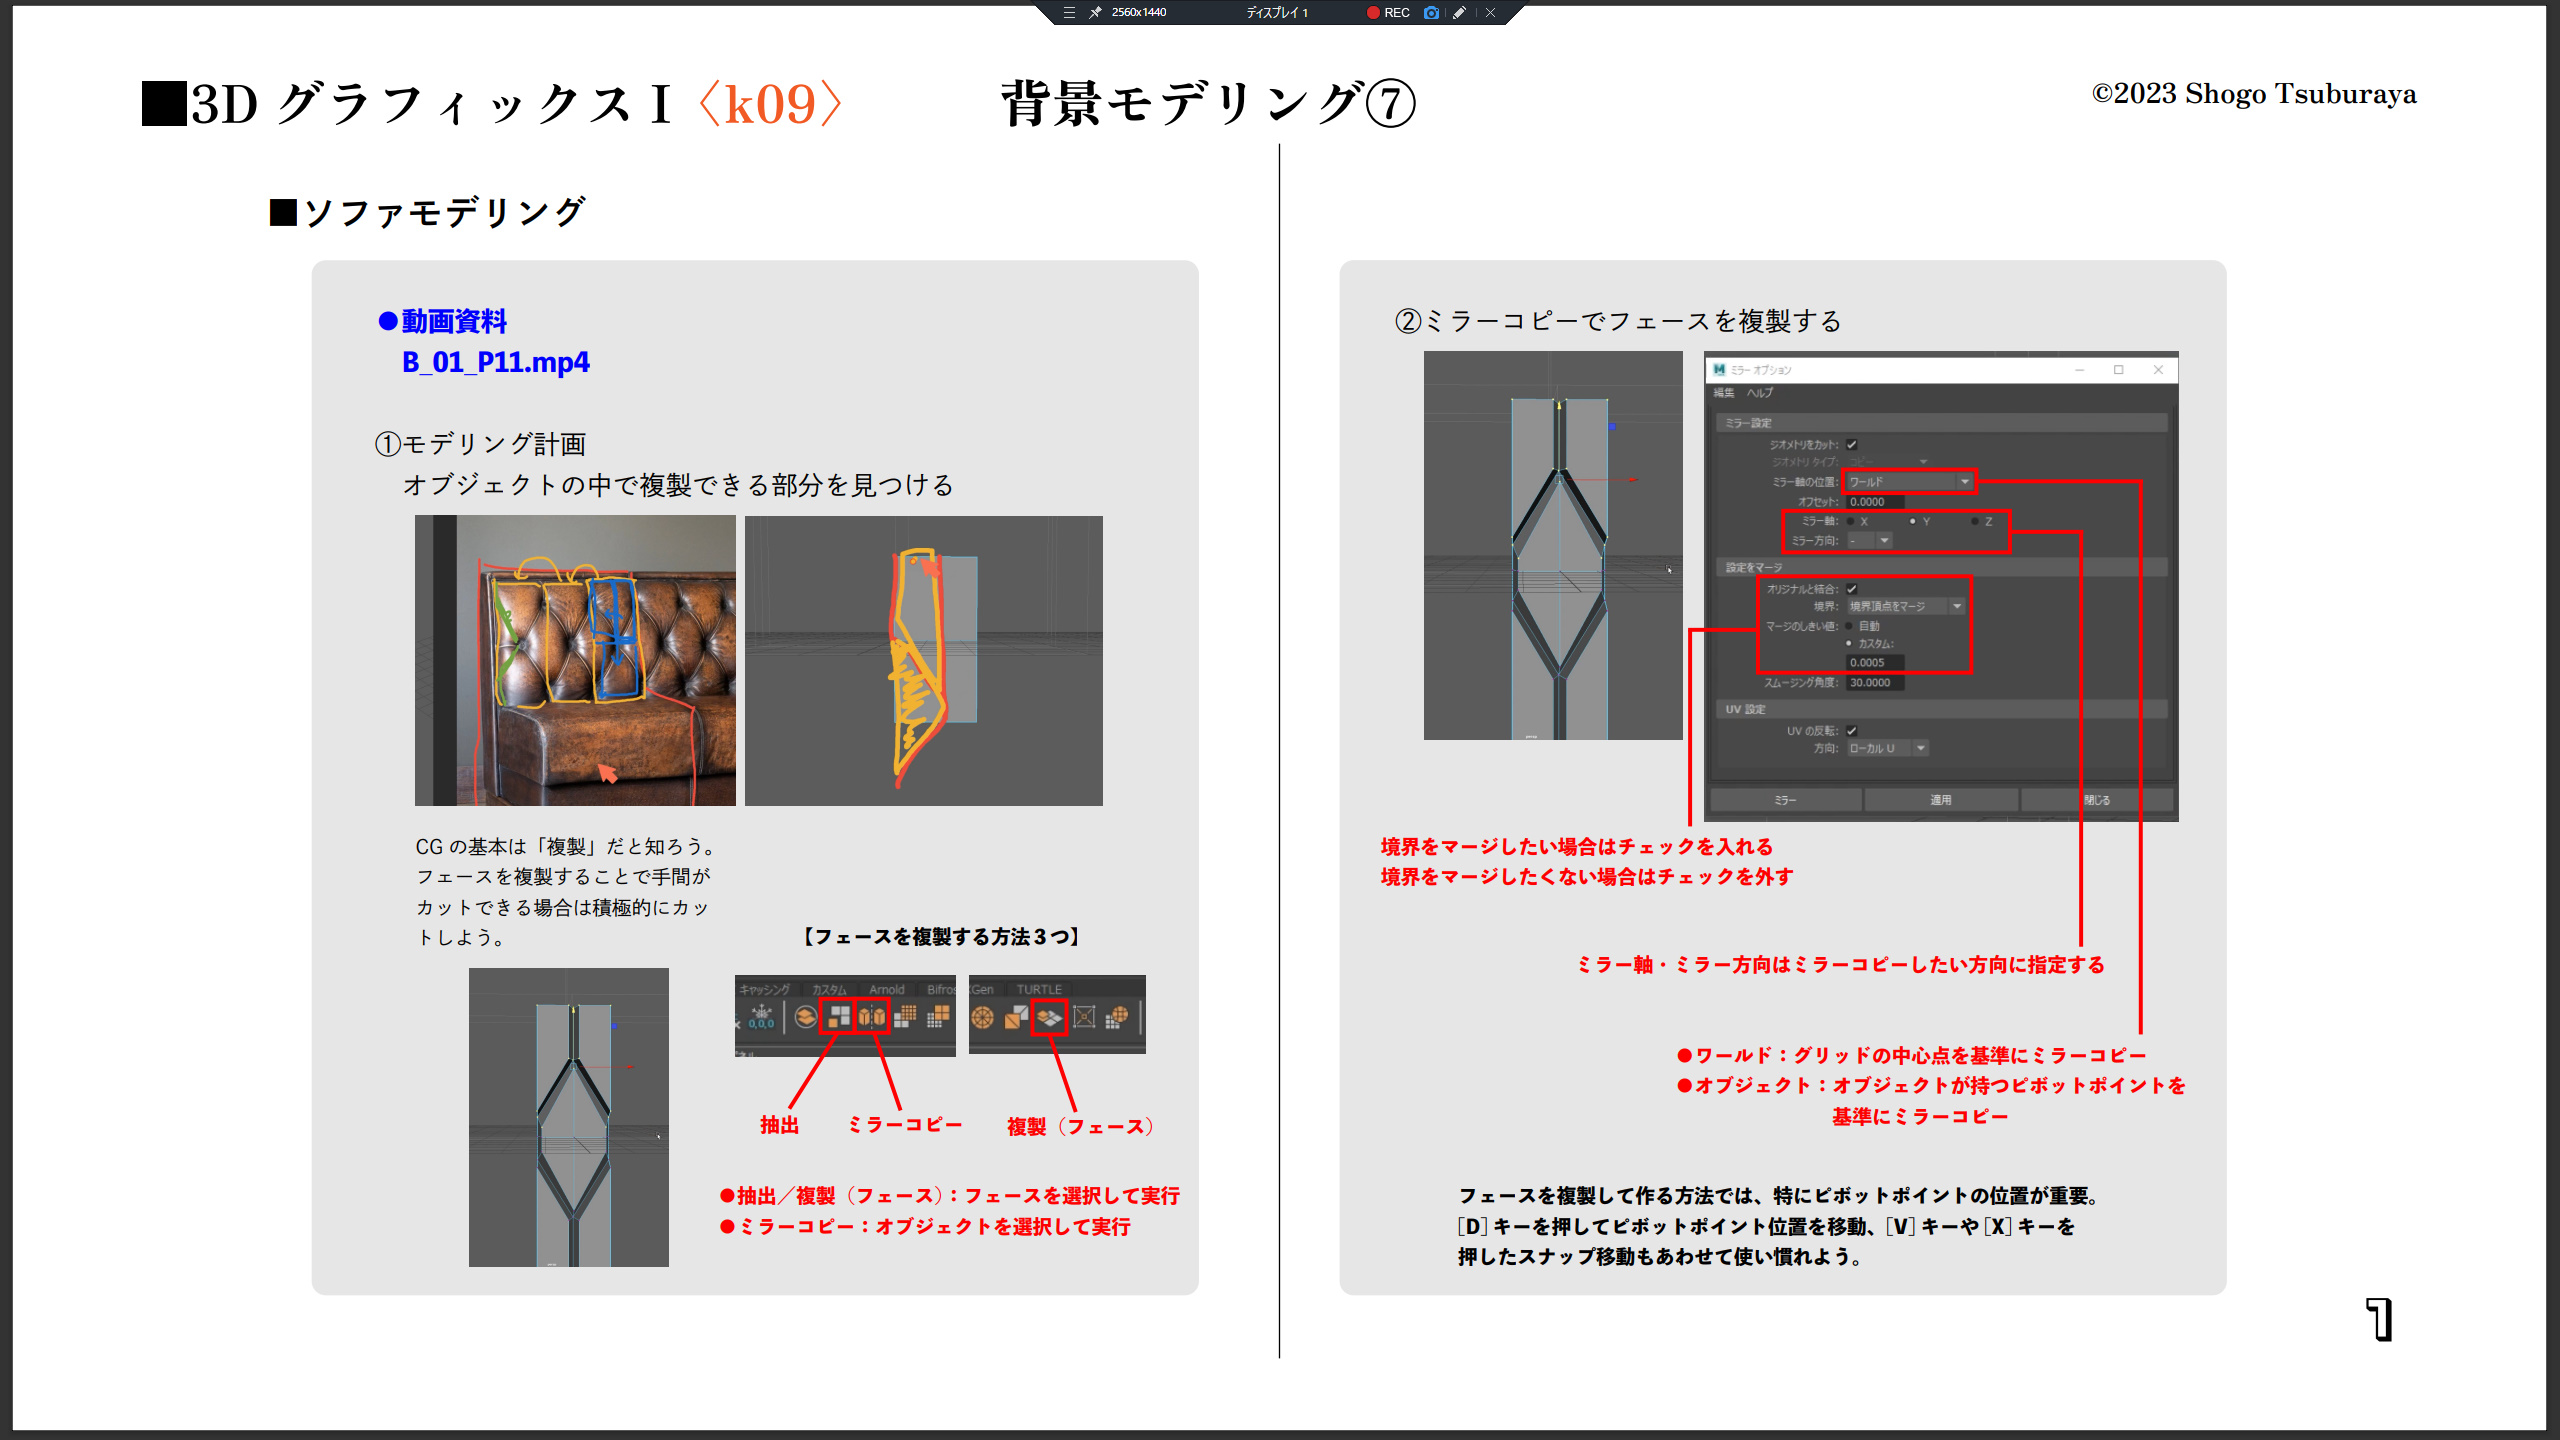Pin the recording toolbar

tap(1095, 13)
